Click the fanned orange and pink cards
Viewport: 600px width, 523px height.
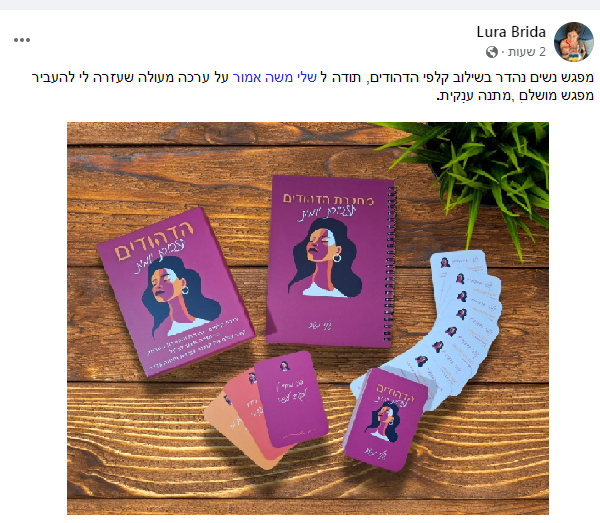[266, 409]
